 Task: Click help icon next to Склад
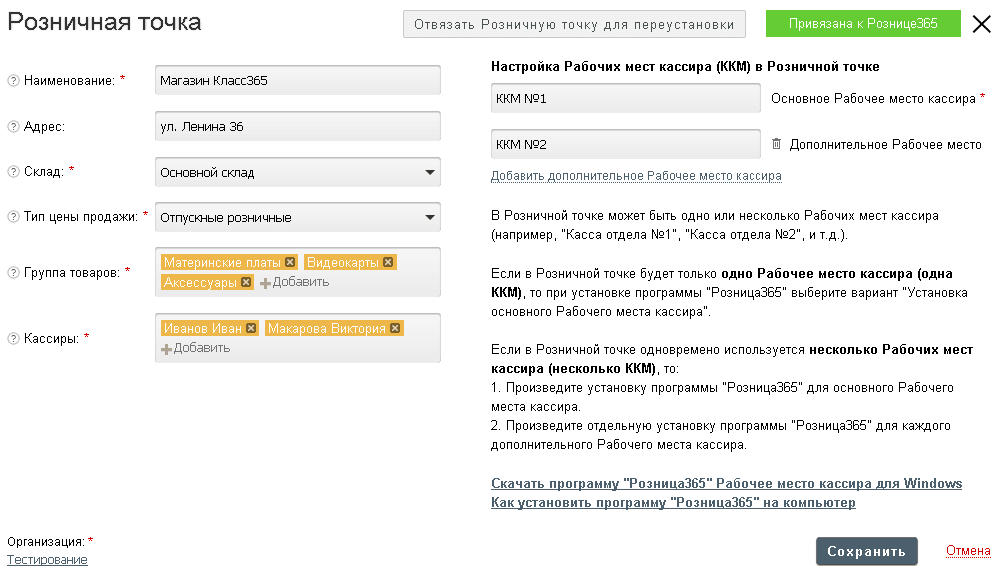13,172
